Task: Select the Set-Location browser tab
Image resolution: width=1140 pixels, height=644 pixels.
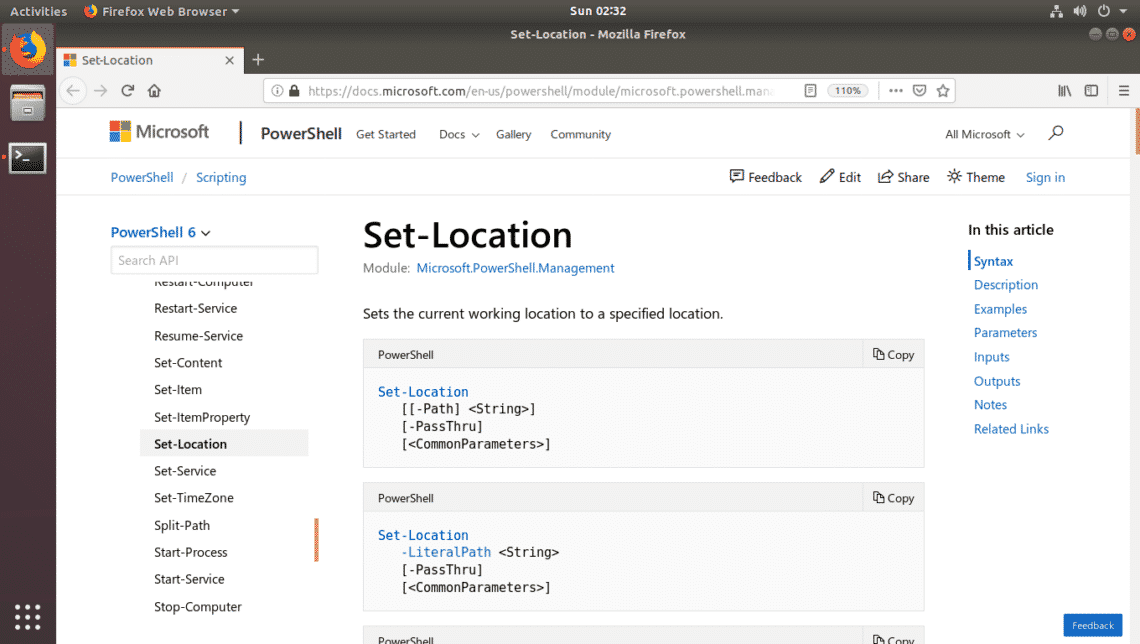Action: point(150,60)
